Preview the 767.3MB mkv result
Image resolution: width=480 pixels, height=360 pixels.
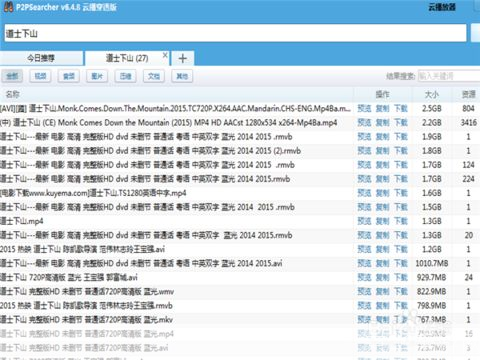tap(364, 320)
